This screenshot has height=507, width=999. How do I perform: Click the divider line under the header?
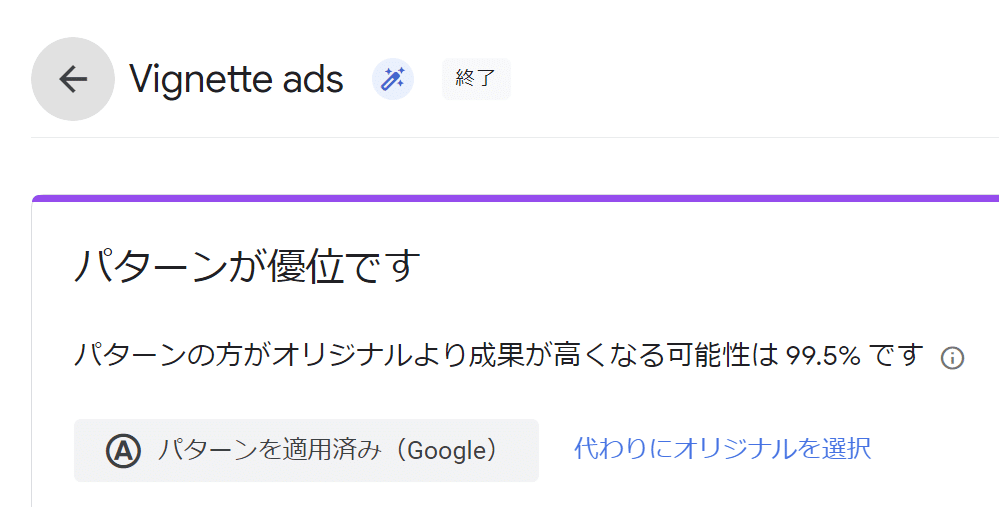click(515, 137)
